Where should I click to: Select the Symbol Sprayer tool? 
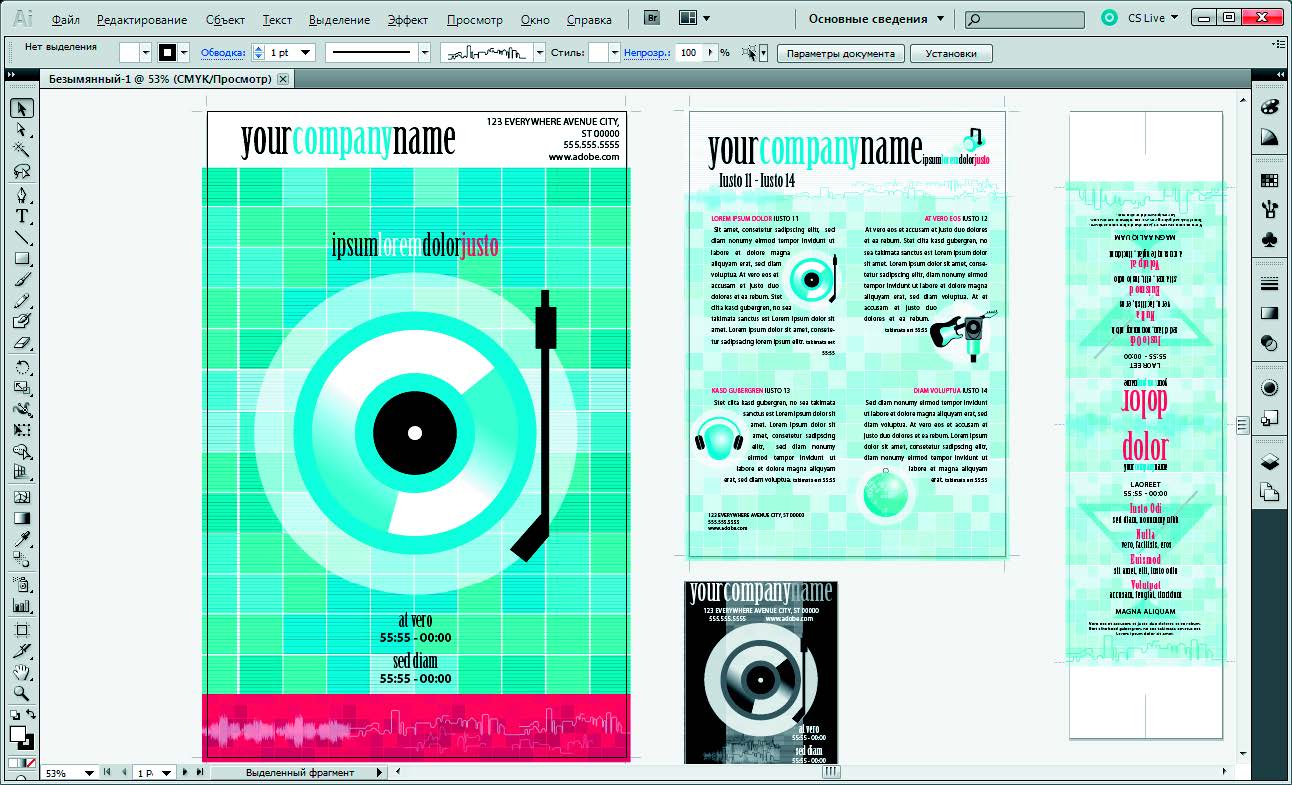(22, 584)
